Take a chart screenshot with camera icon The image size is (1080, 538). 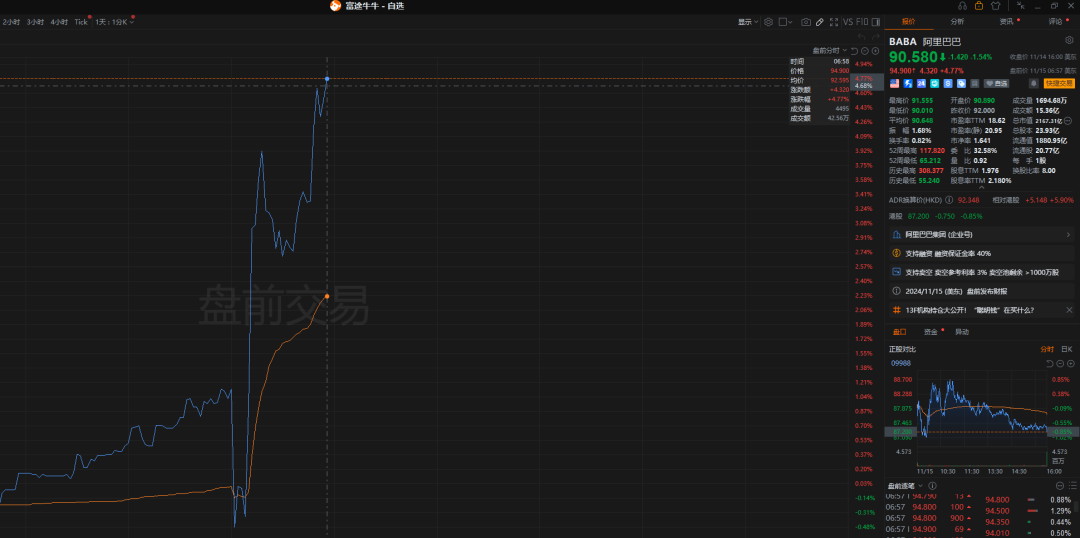tap(806, 22)
